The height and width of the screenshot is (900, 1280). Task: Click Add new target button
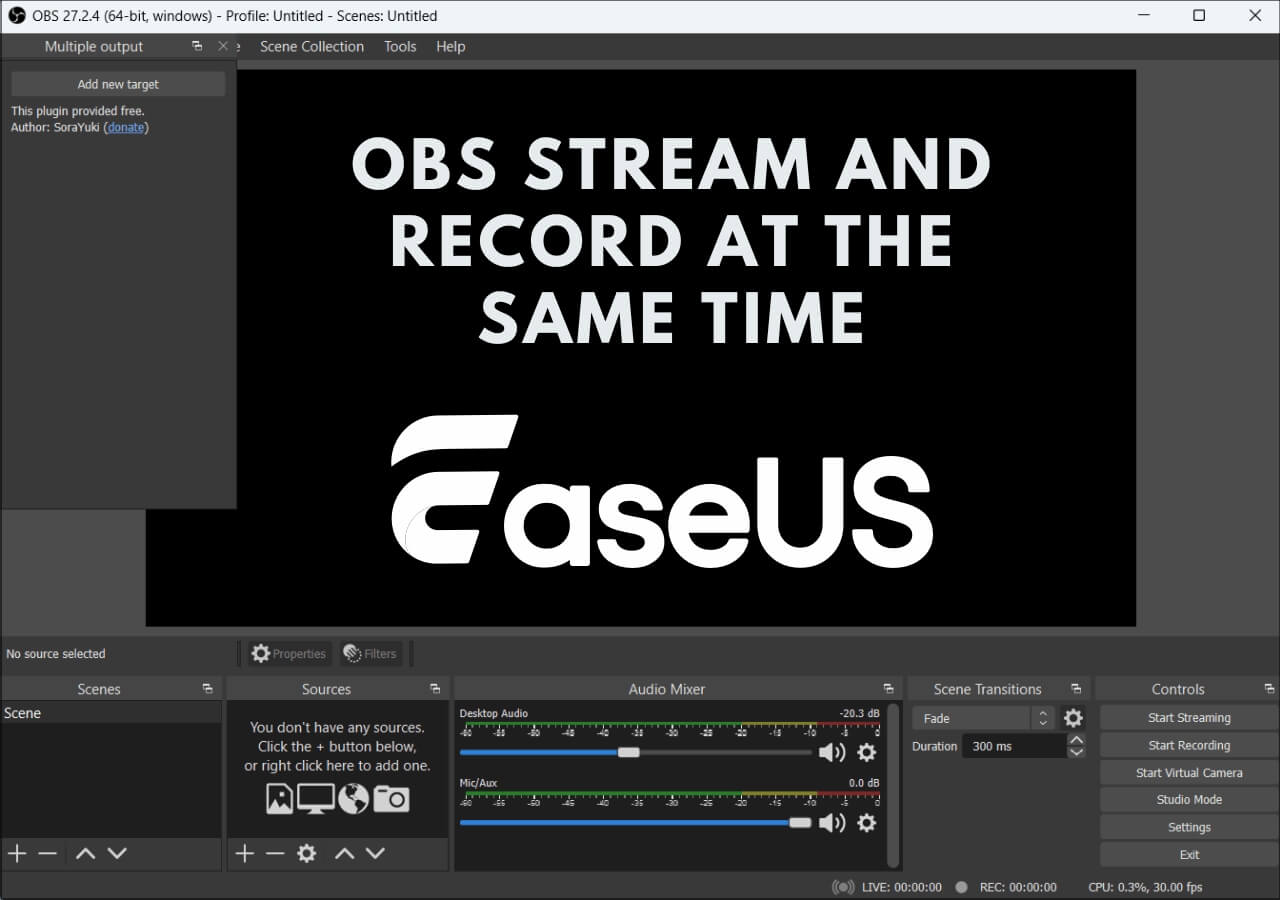pos(118,84)
